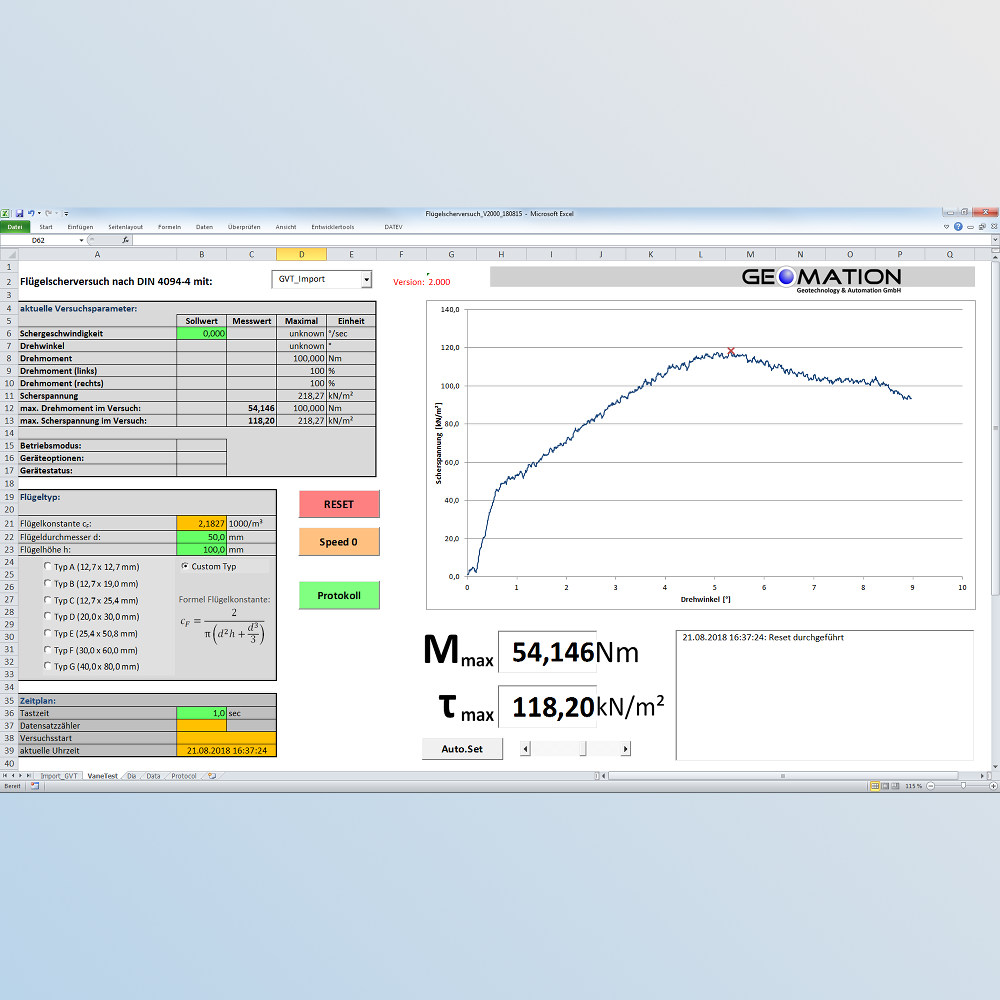1000x1000 pixels.
Task: Open the Entwicklertools ribbon tab
Action: pos(333,227)
